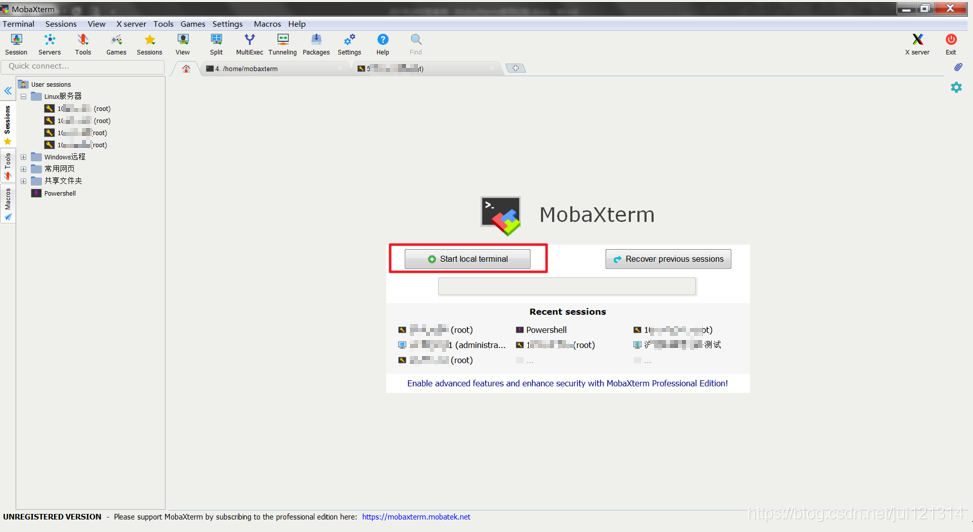Open the Session toolbar icon
The width and height of the screenshot is (973, 532).
(16, 45)
